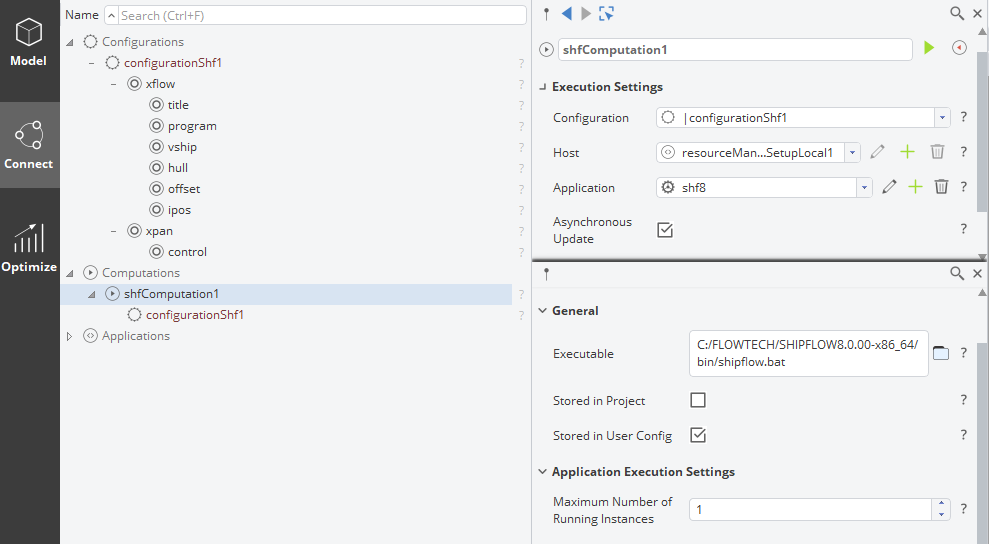Collapse the Configurations tree node
This screenshot has width=989, height=544.
tap(70, 42)
